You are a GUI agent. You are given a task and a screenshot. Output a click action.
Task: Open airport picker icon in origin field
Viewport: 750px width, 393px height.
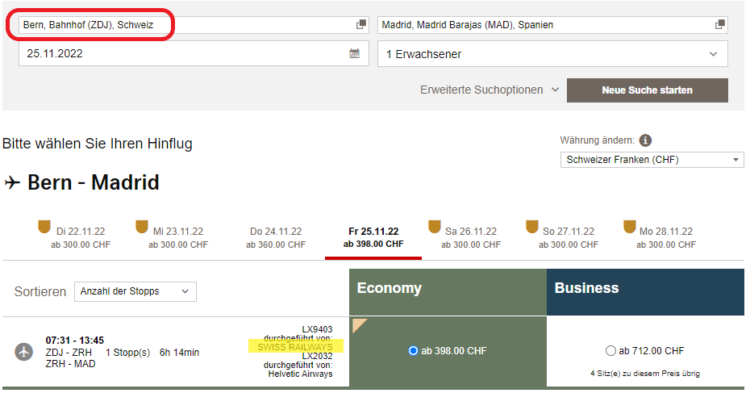(x=361, y=24)
